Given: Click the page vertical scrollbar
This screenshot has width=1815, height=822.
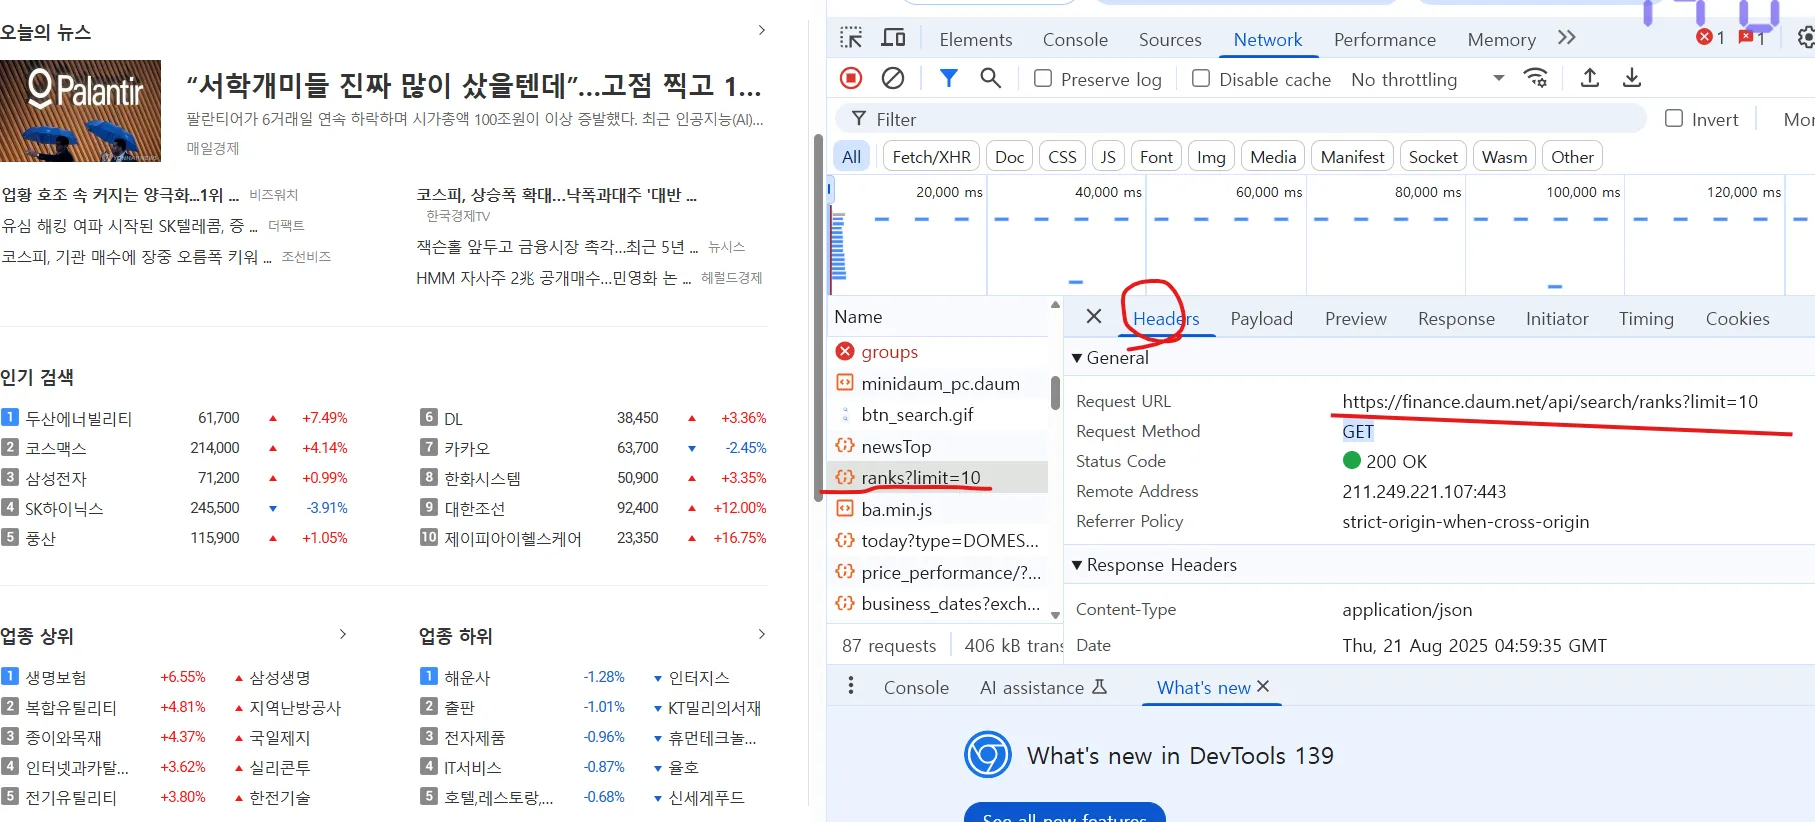Looking at the screenshot, I should coord(818,318).
